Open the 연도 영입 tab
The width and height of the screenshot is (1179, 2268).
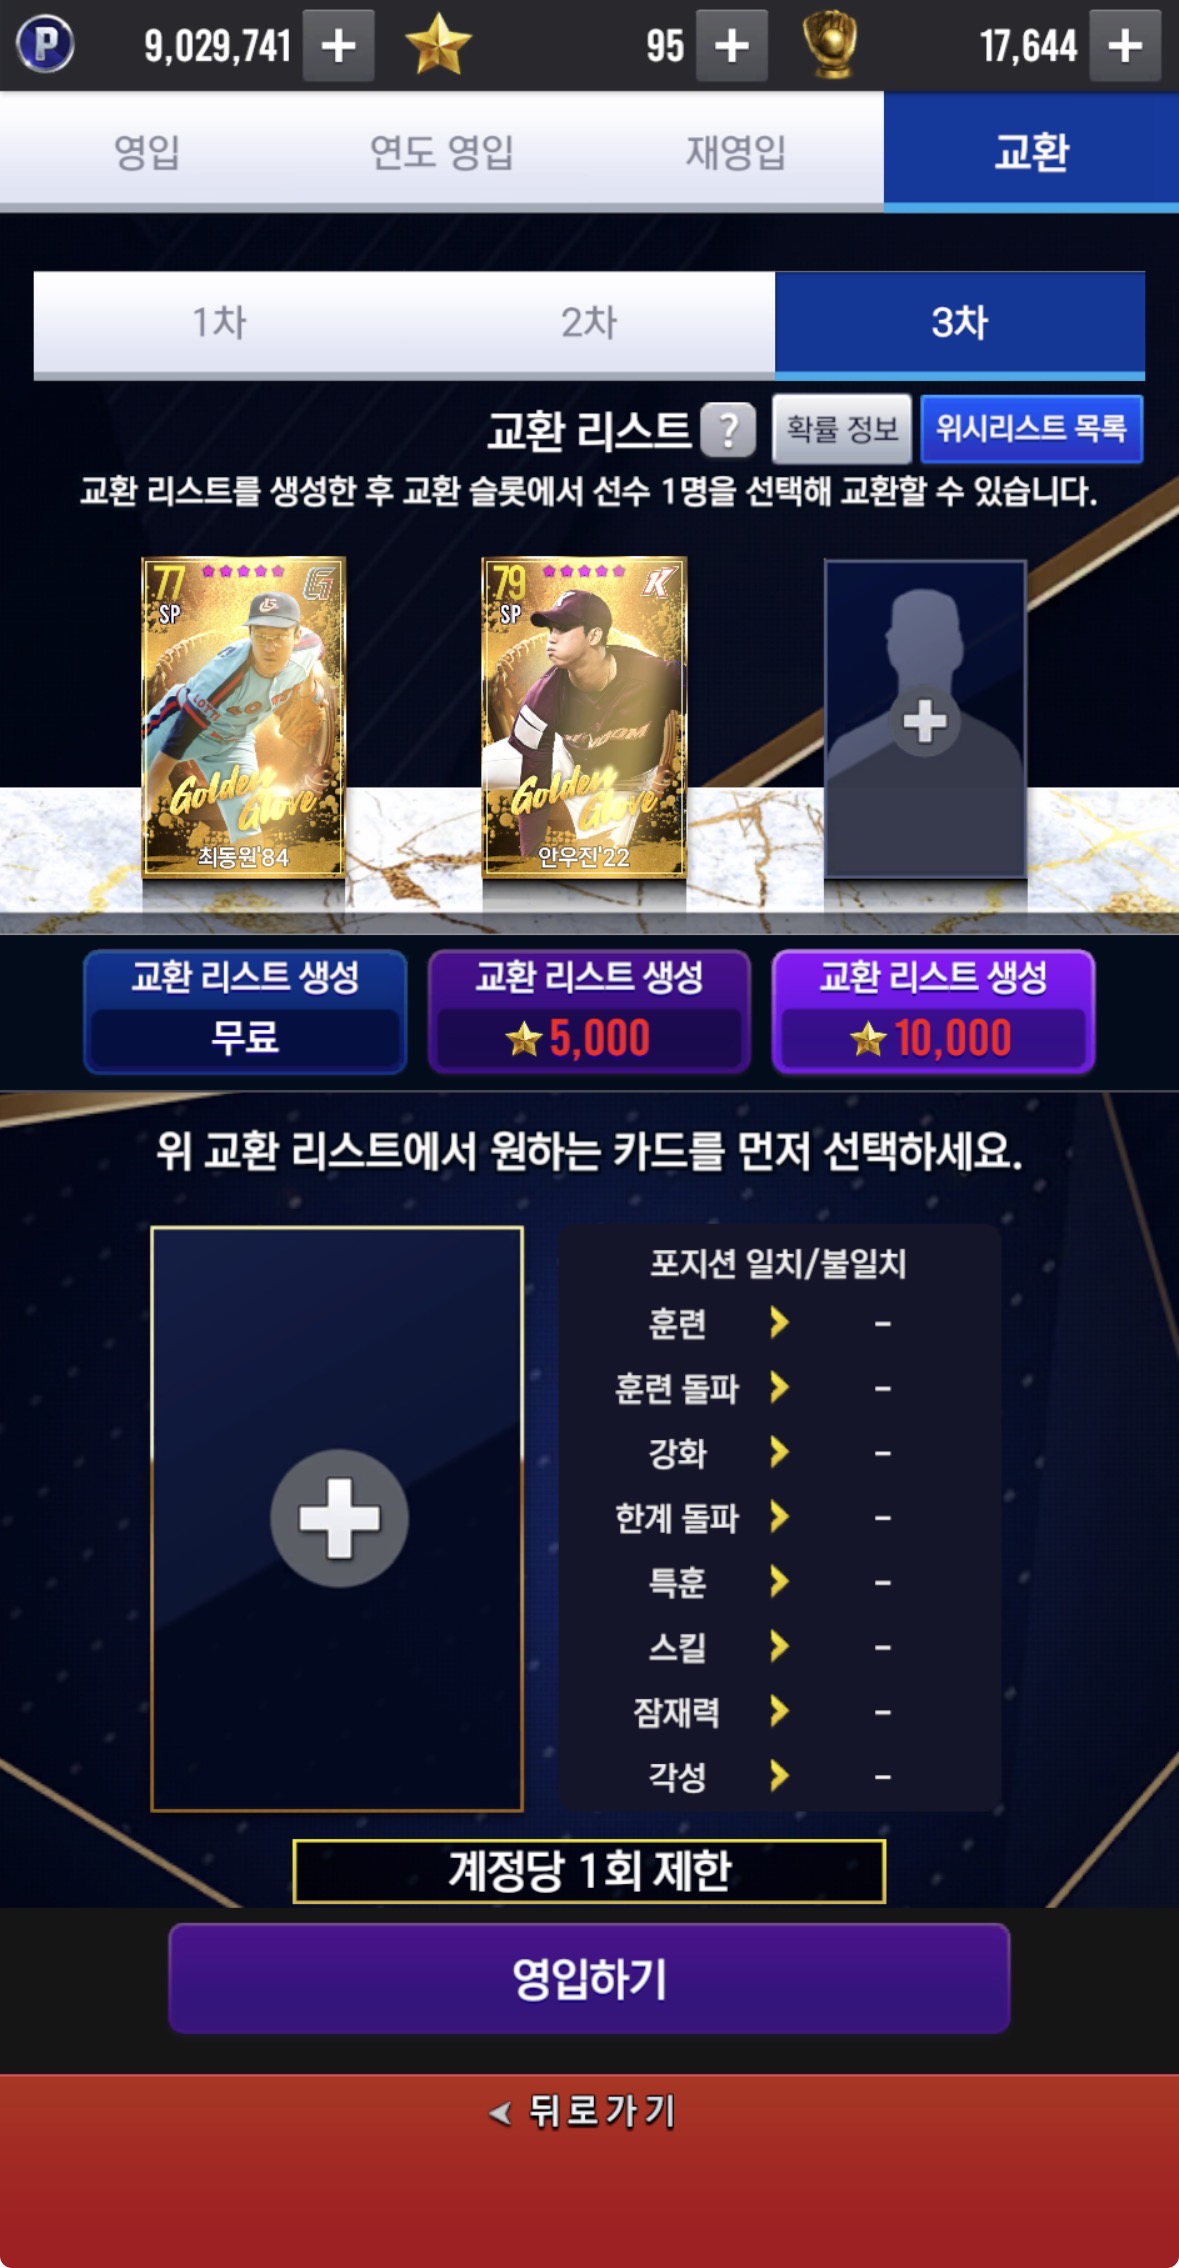pyautogui.click(x=441, y=152)
